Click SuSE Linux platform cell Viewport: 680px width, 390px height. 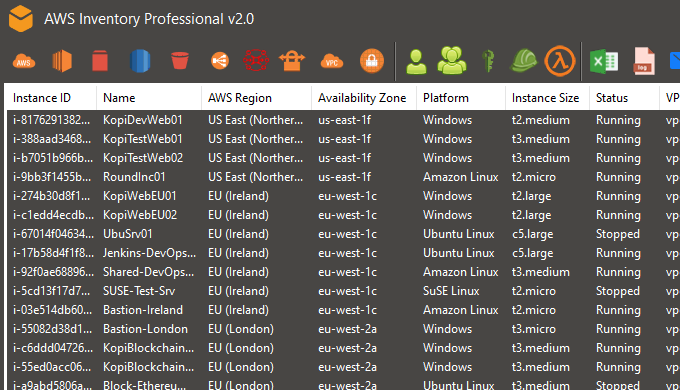[451, 291]
